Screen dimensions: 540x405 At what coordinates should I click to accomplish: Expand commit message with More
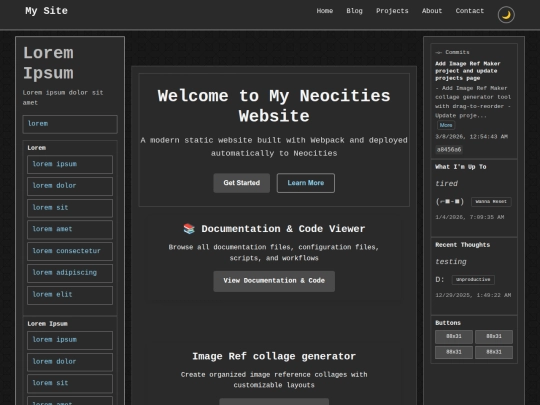coord(446,125)
